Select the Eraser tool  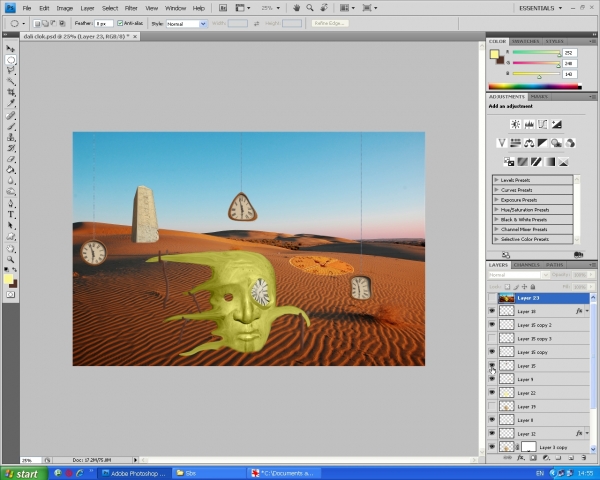click(10, 159)
